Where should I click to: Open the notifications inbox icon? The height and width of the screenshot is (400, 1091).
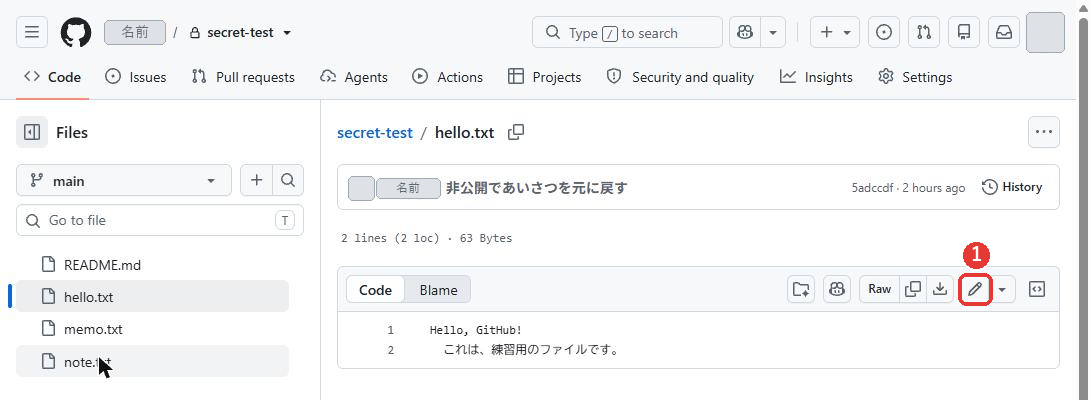point(1004,33)
